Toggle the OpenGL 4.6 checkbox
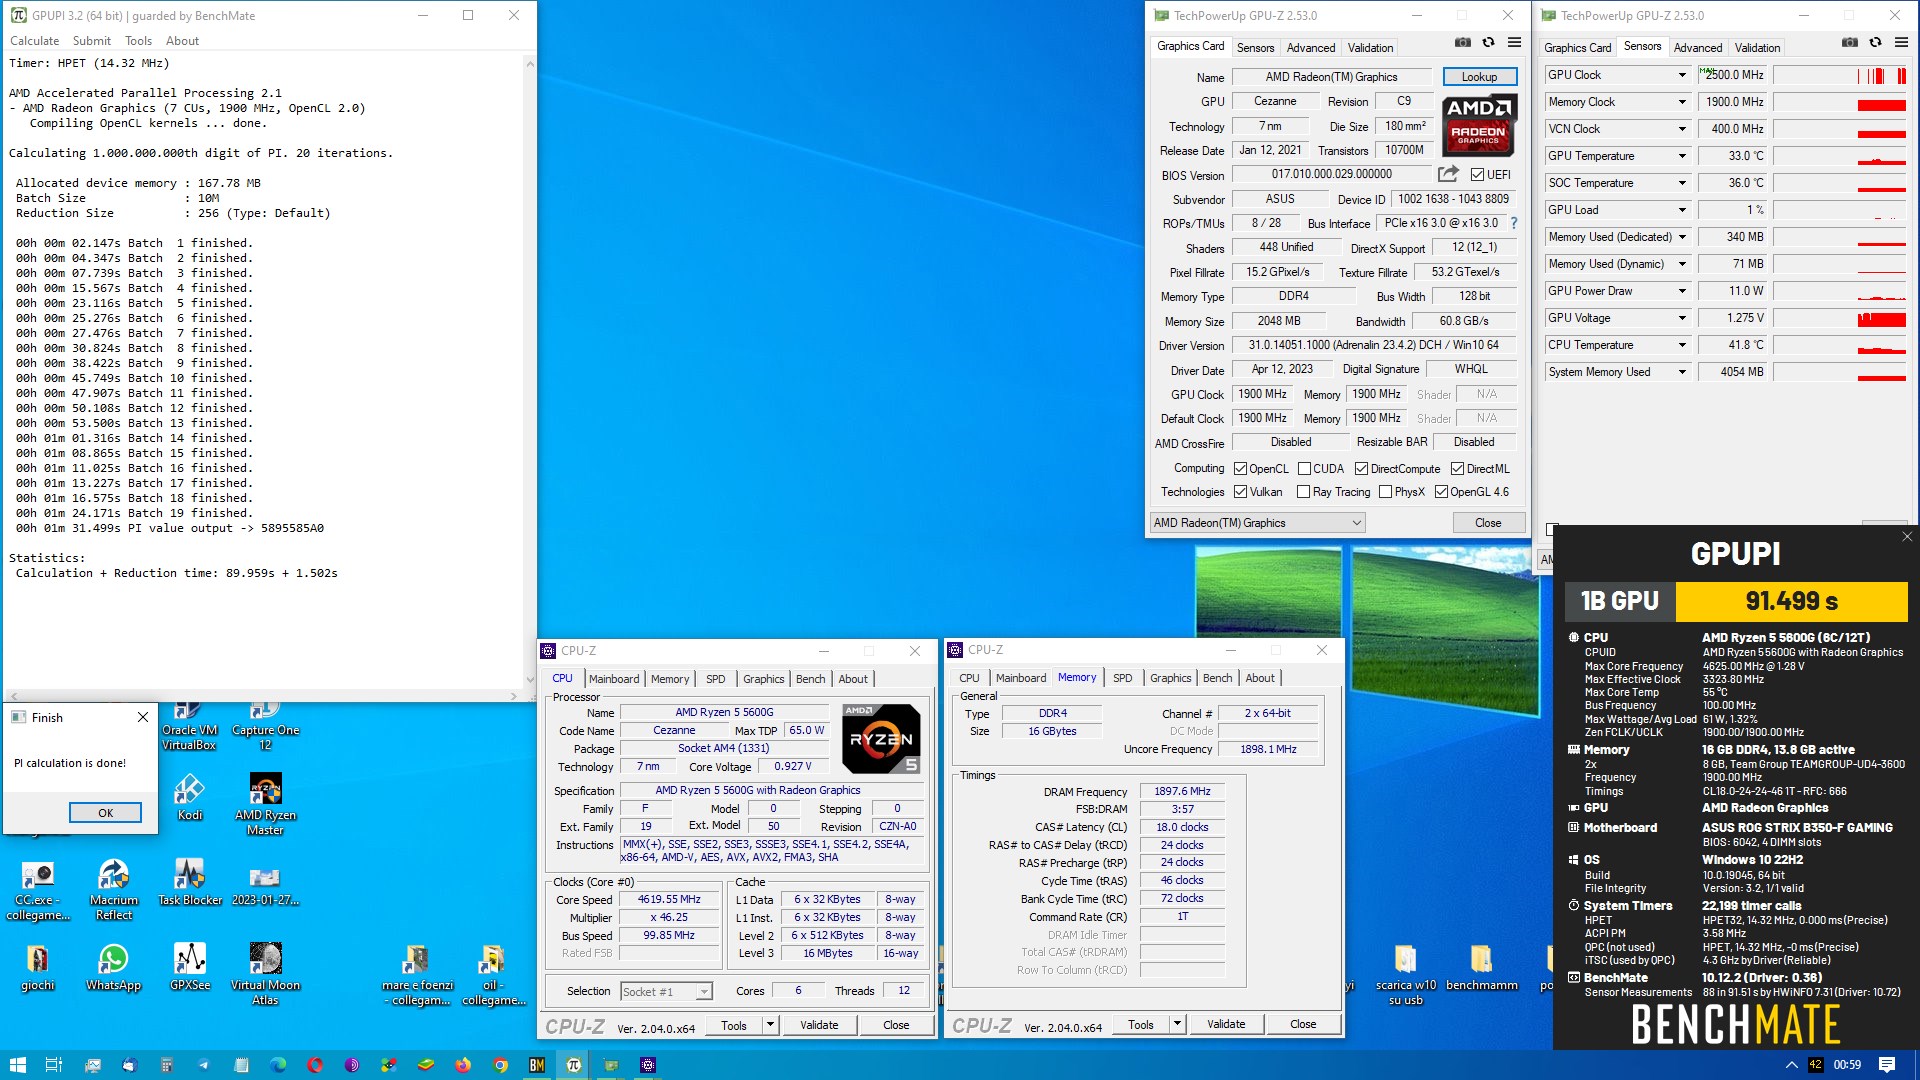The height and width of the screenshot is (1080, 1920). [x=1441, y=492]
